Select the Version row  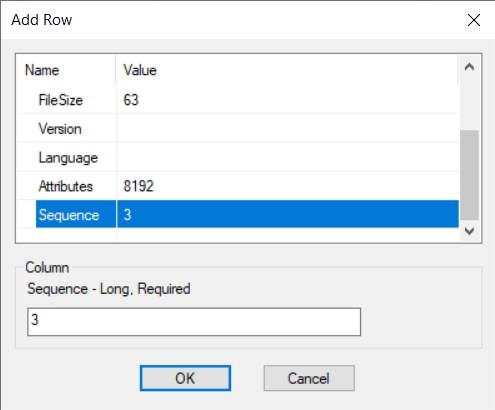point(238,129)
